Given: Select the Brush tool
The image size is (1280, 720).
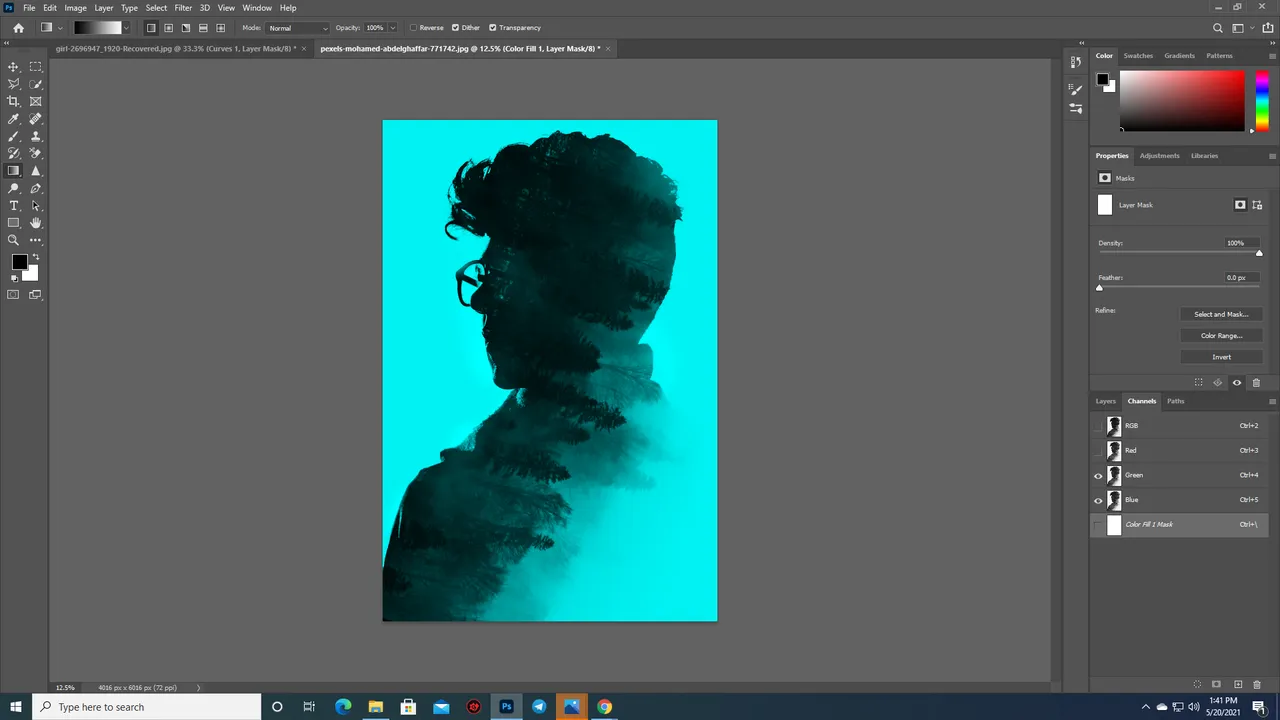Looking at the screenshot, I should (13, 136).
